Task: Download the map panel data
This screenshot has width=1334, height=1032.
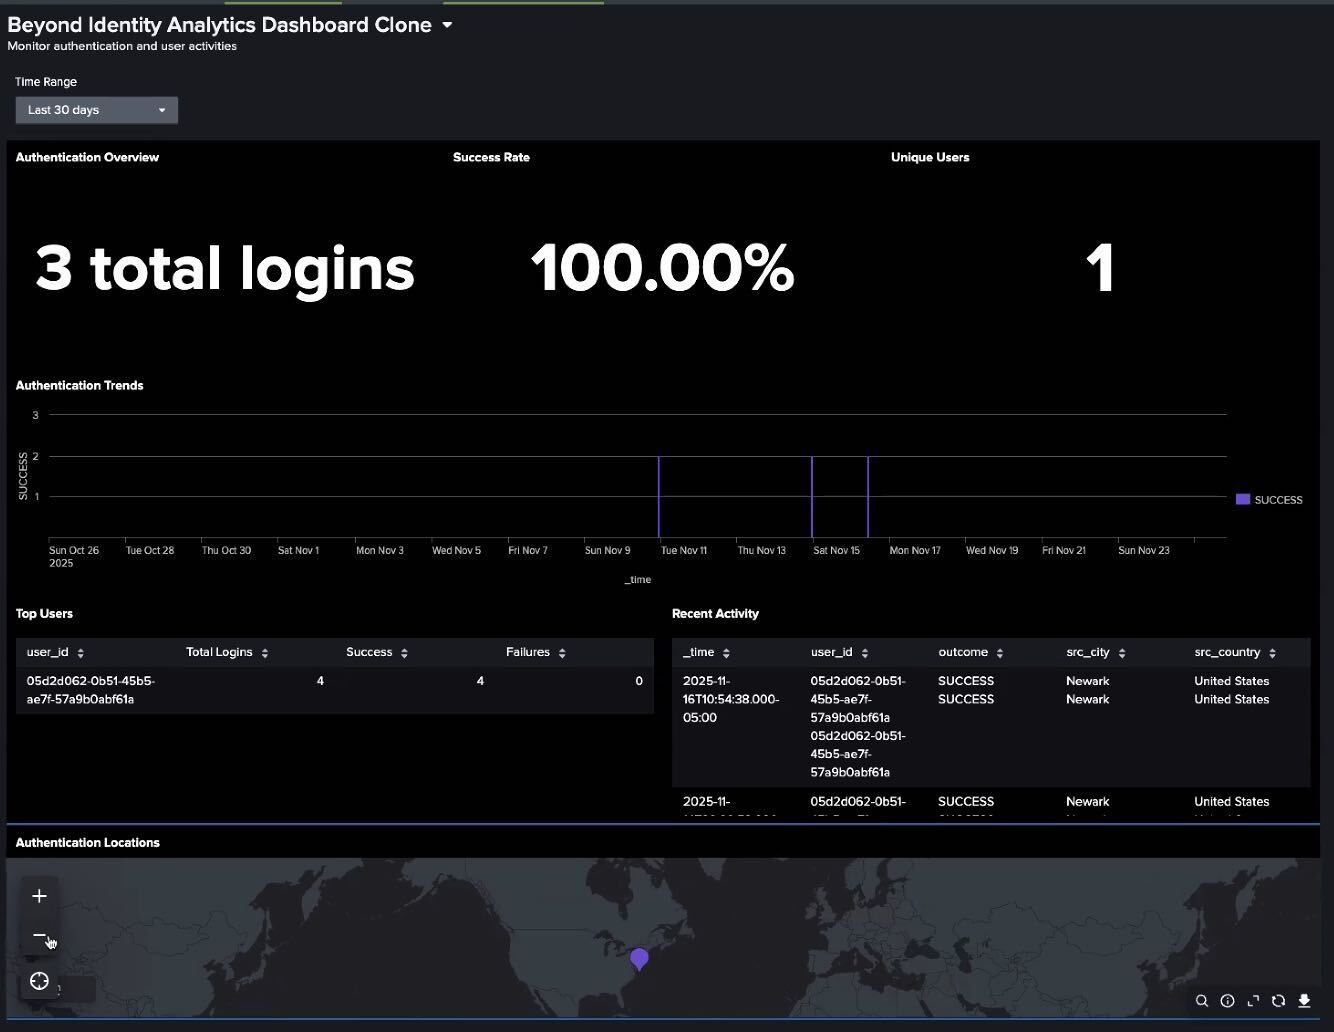Action: 1304,1001
